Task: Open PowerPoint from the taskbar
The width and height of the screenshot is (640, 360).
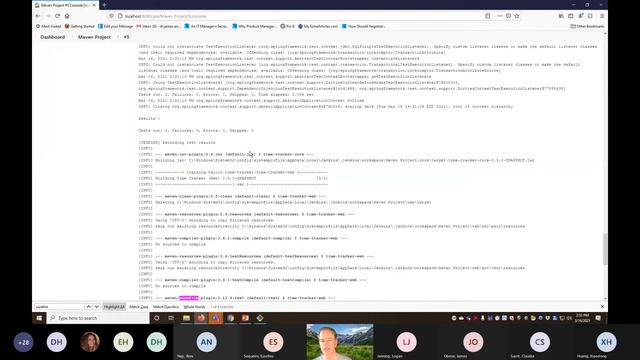Action: click(245, 318)
